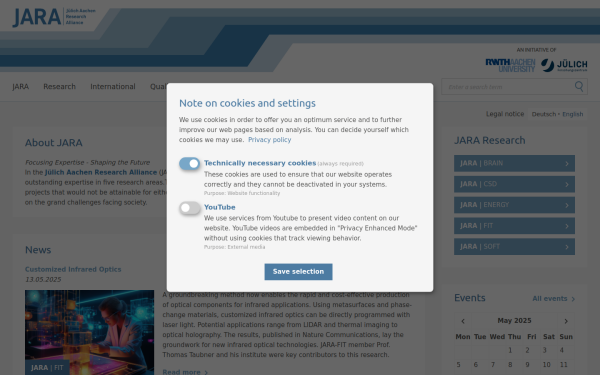Viewport: 600px width, 375px height.
Task: Click the Note on cookies and settings heading
Action: pyautogui.click(x=247, y=103)
